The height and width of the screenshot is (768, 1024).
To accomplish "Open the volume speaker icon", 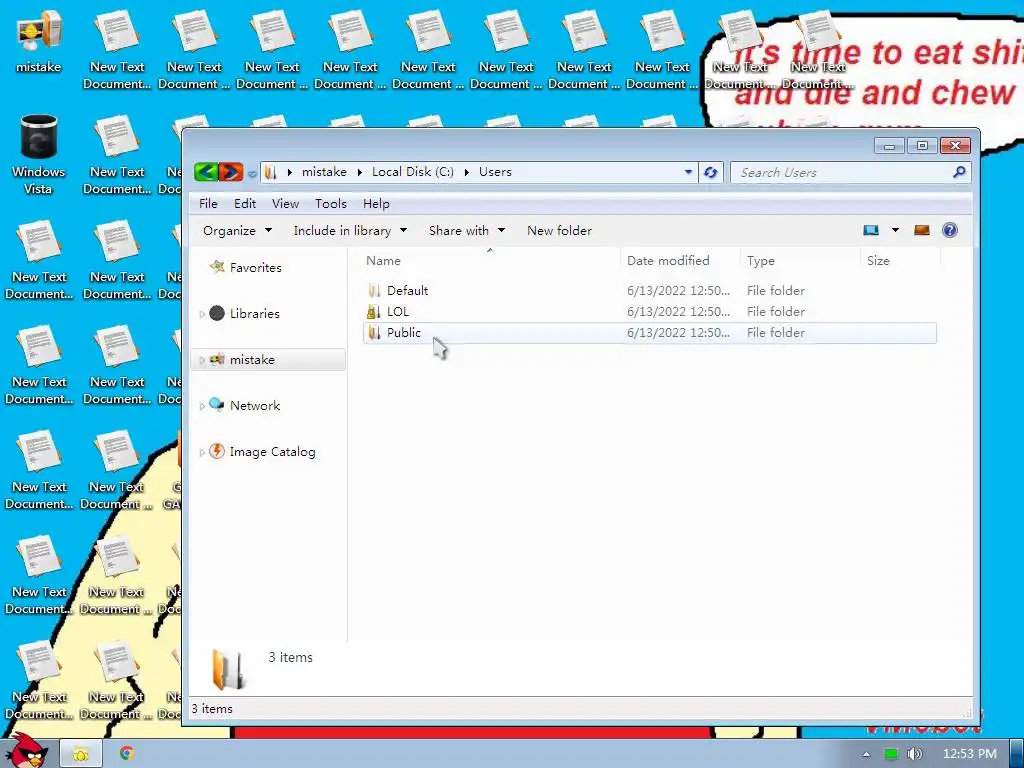I will click(x=914, y=754).
